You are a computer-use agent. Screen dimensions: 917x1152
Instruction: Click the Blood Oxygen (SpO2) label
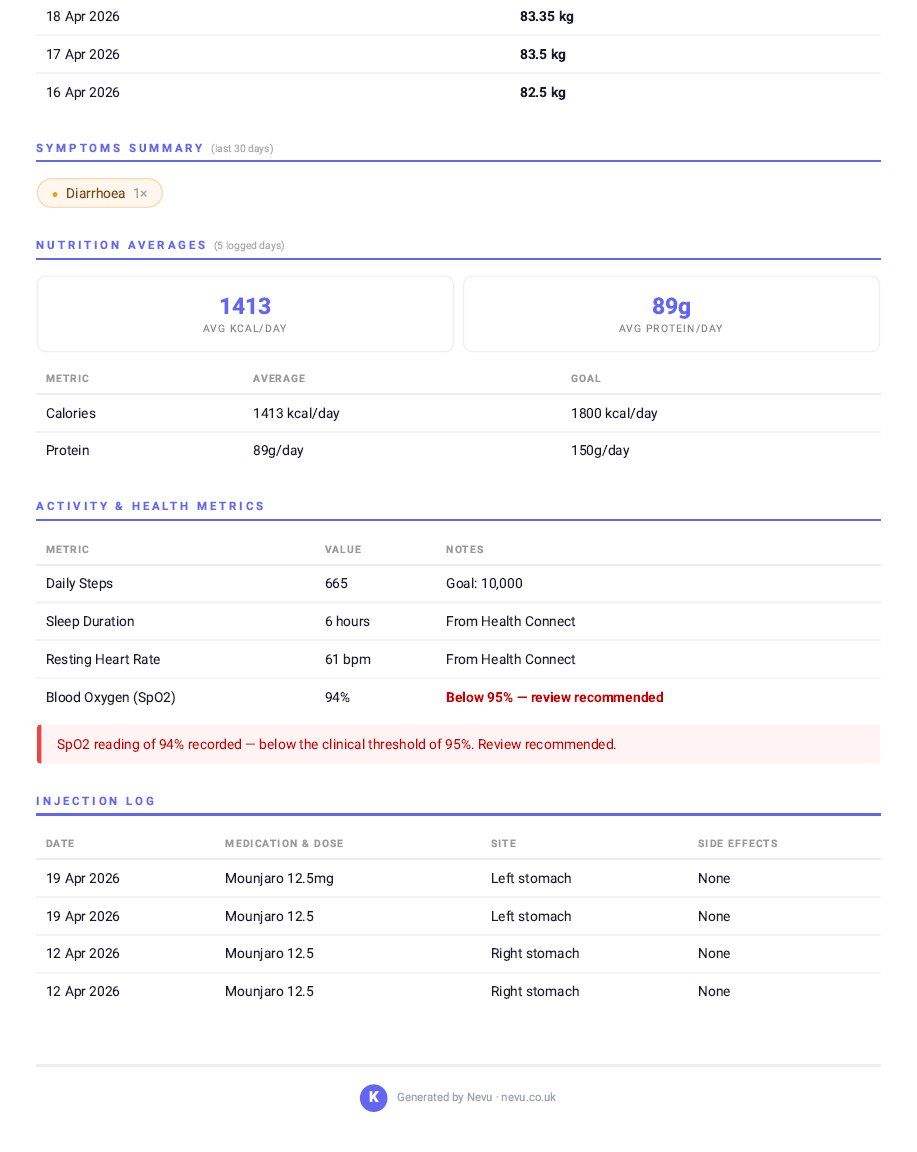click(110, 697)
